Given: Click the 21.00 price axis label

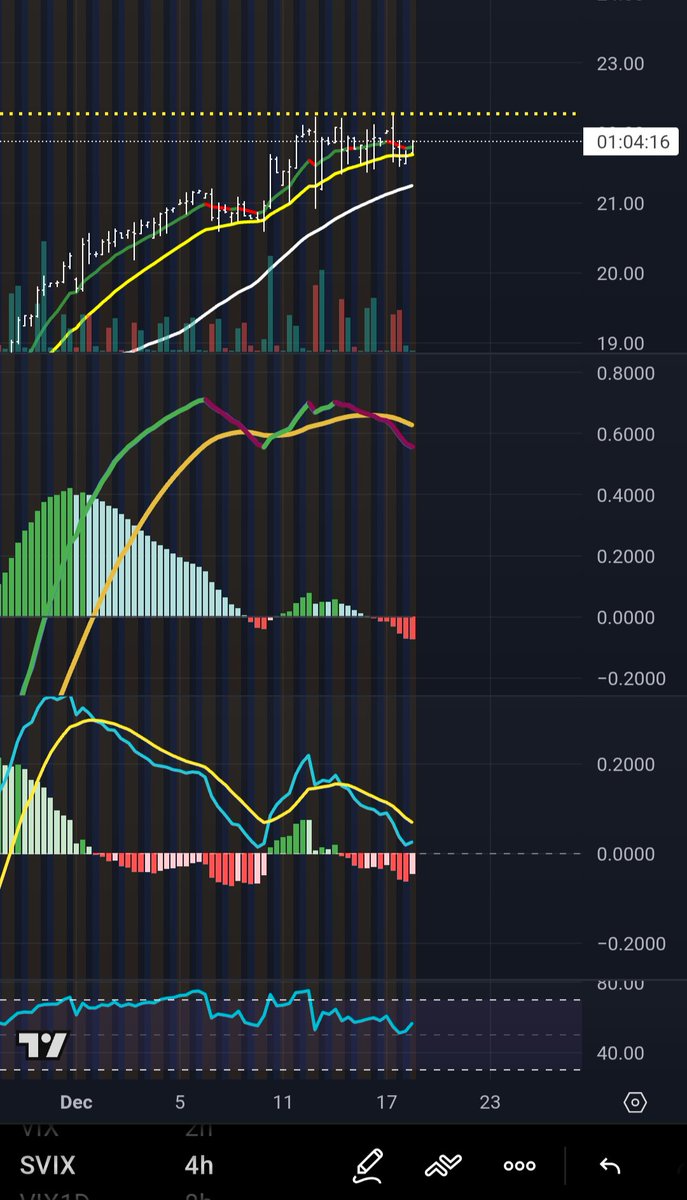Looking at the screenshot, I should [620, 203].
